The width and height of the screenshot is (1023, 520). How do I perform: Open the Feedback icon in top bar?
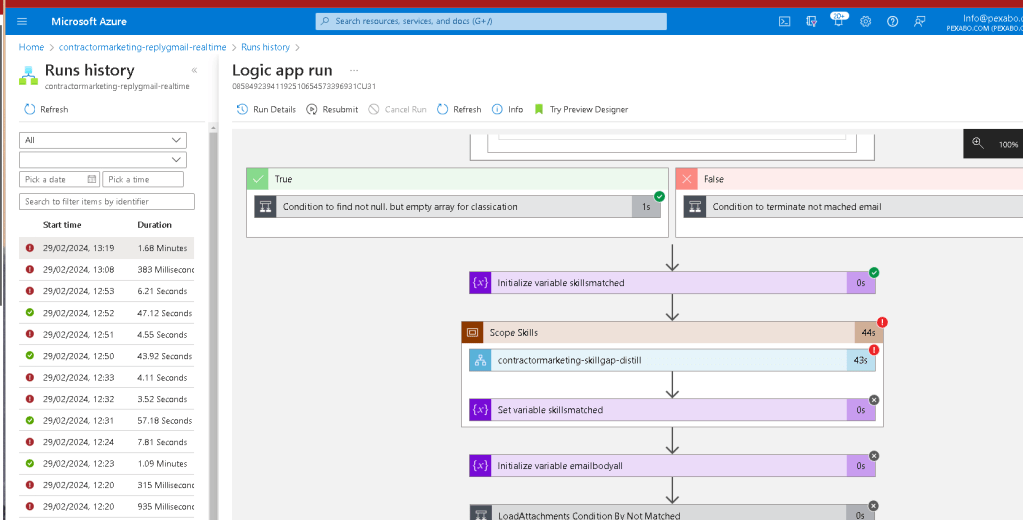point(919,22)
